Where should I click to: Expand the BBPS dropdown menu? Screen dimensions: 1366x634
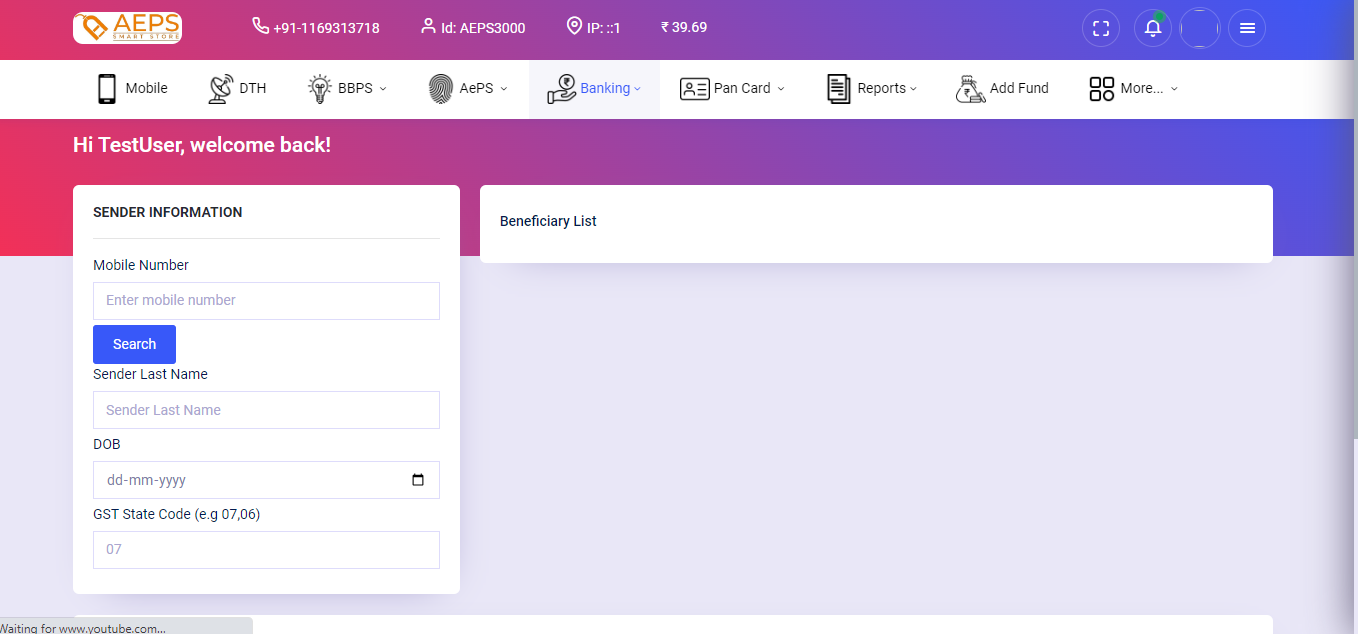coord(362,88)
